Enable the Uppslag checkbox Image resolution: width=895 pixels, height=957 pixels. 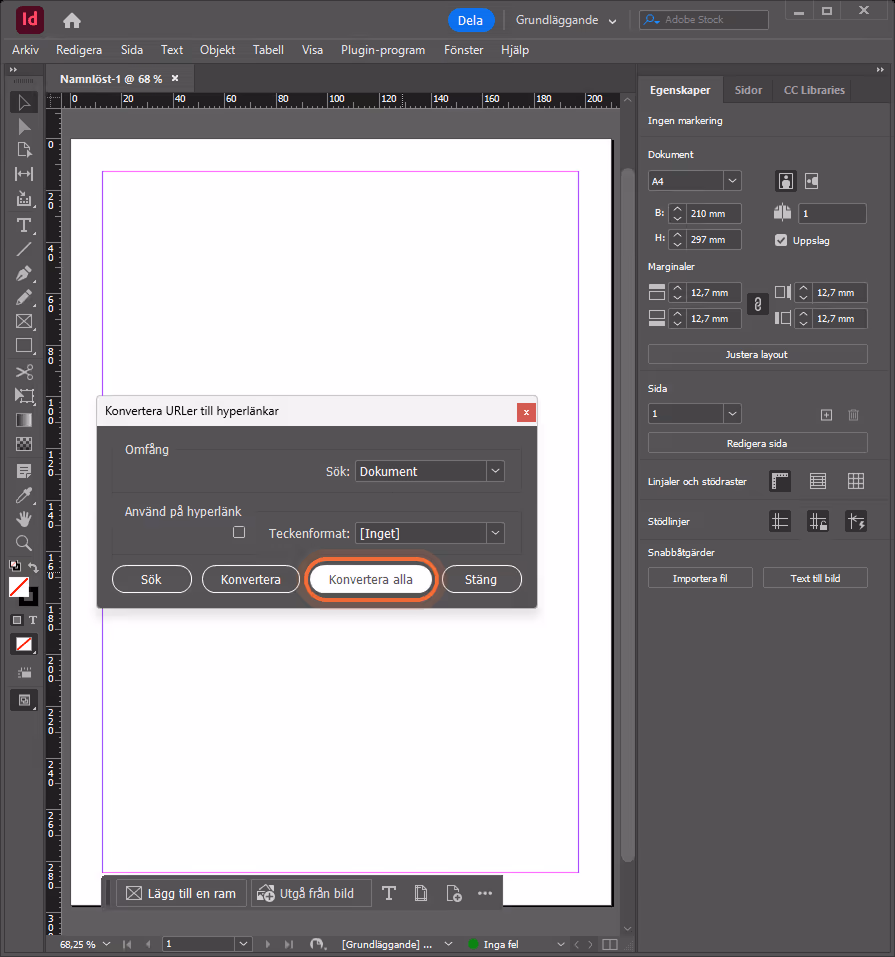pos(781,240)
